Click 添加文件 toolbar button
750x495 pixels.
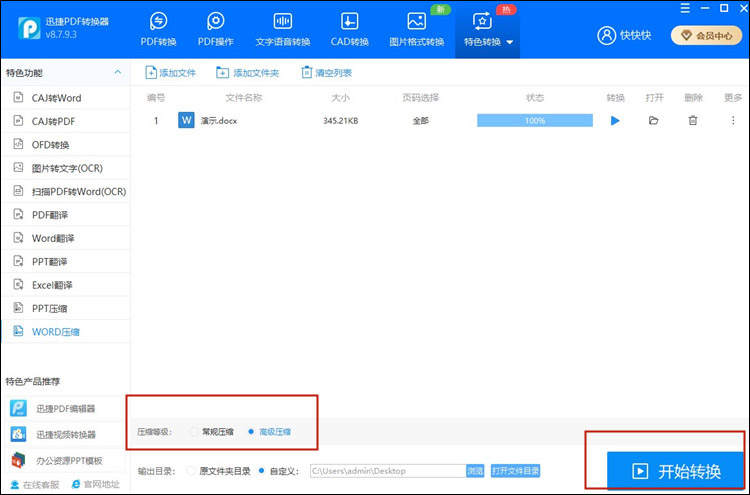click(170, 73)
